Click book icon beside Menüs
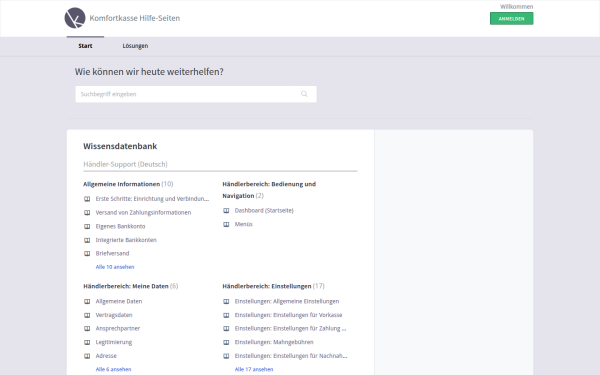 coord(226,225)
